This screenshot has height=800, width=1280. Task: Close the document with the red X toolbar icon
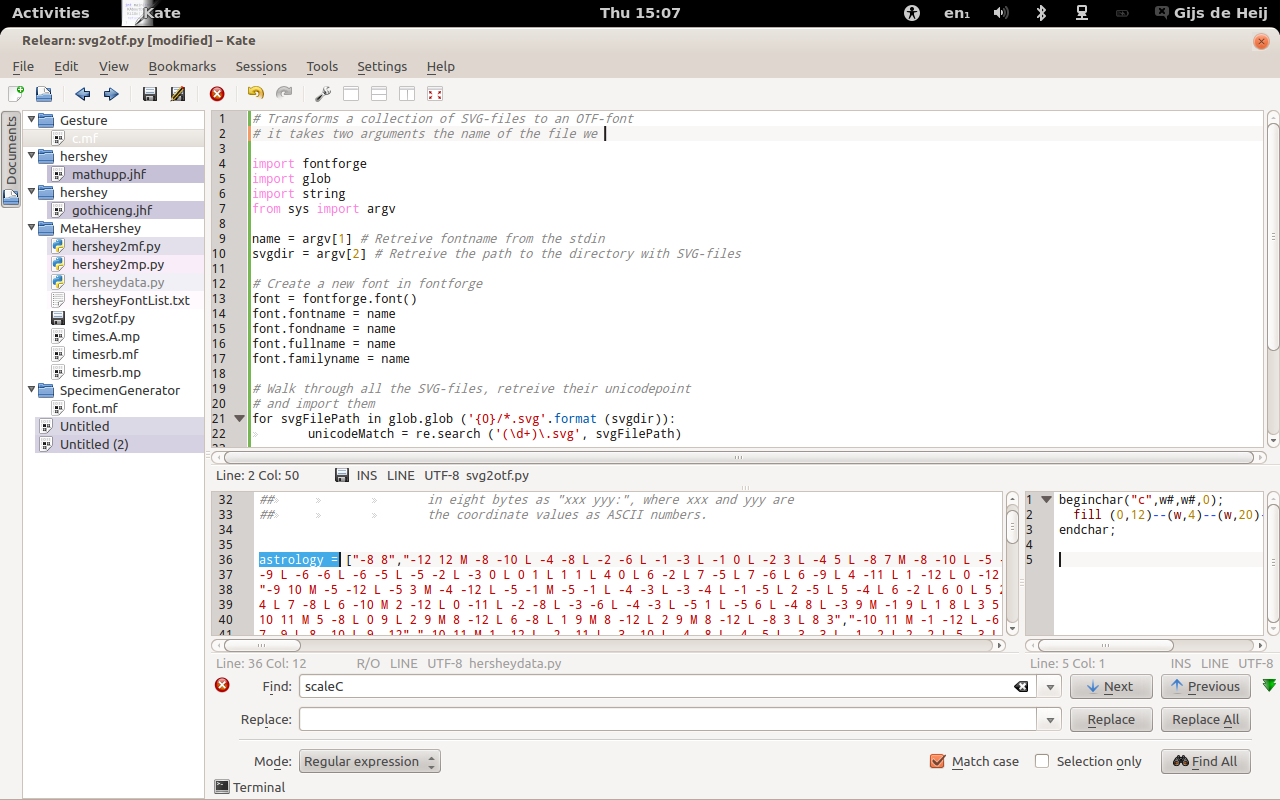click(x=217, y=94)
